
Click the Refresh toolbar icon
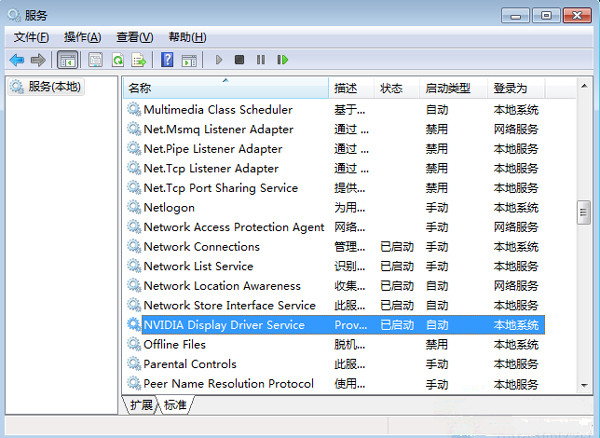(117, 60)
